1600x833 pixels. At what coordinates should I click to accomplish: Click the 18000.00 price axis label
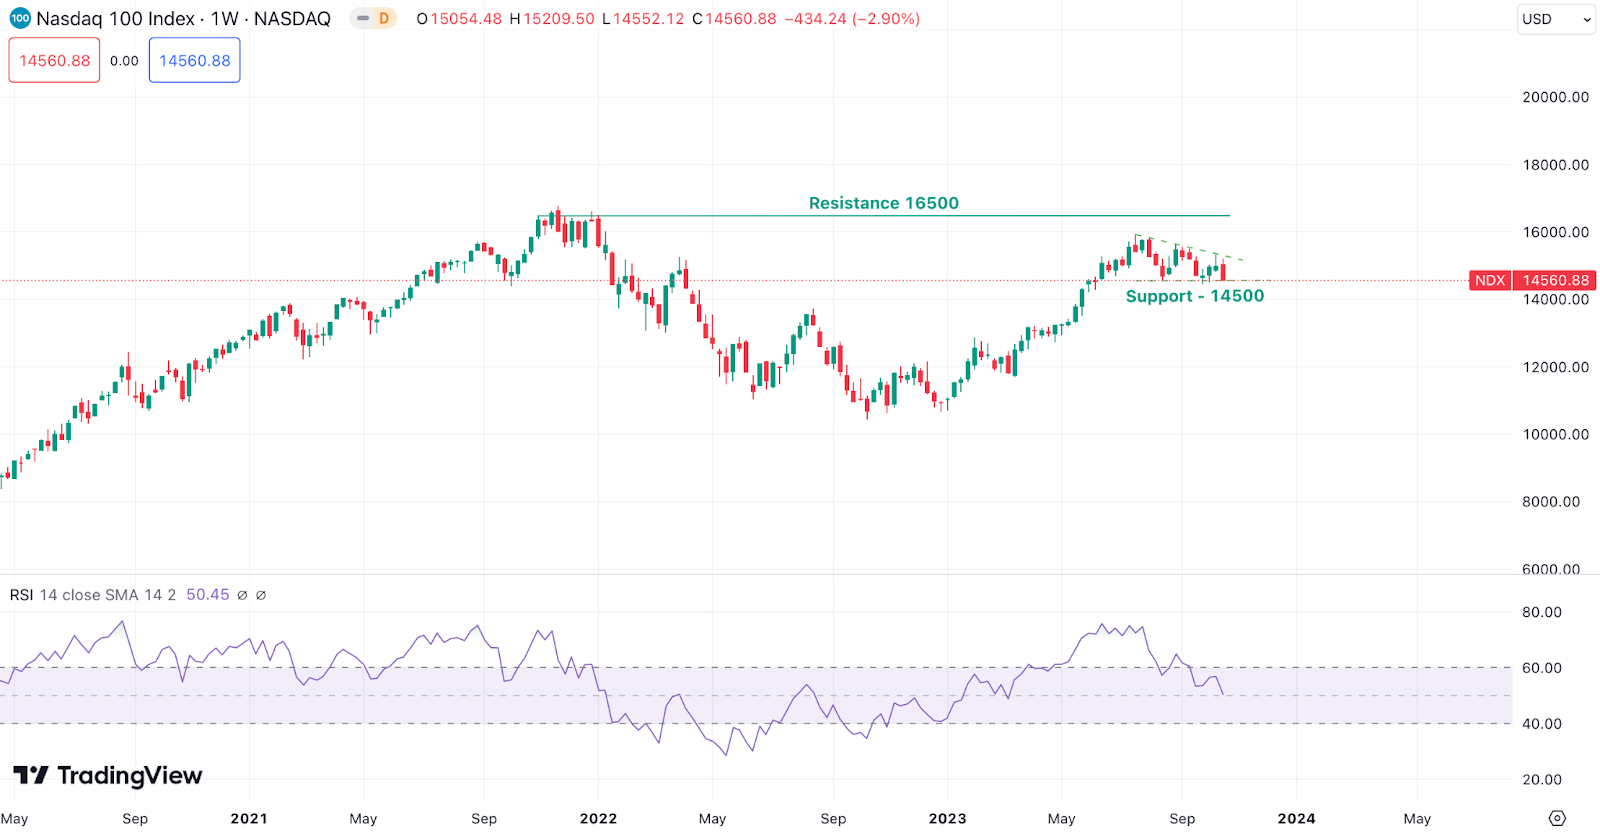point(1555,165)
